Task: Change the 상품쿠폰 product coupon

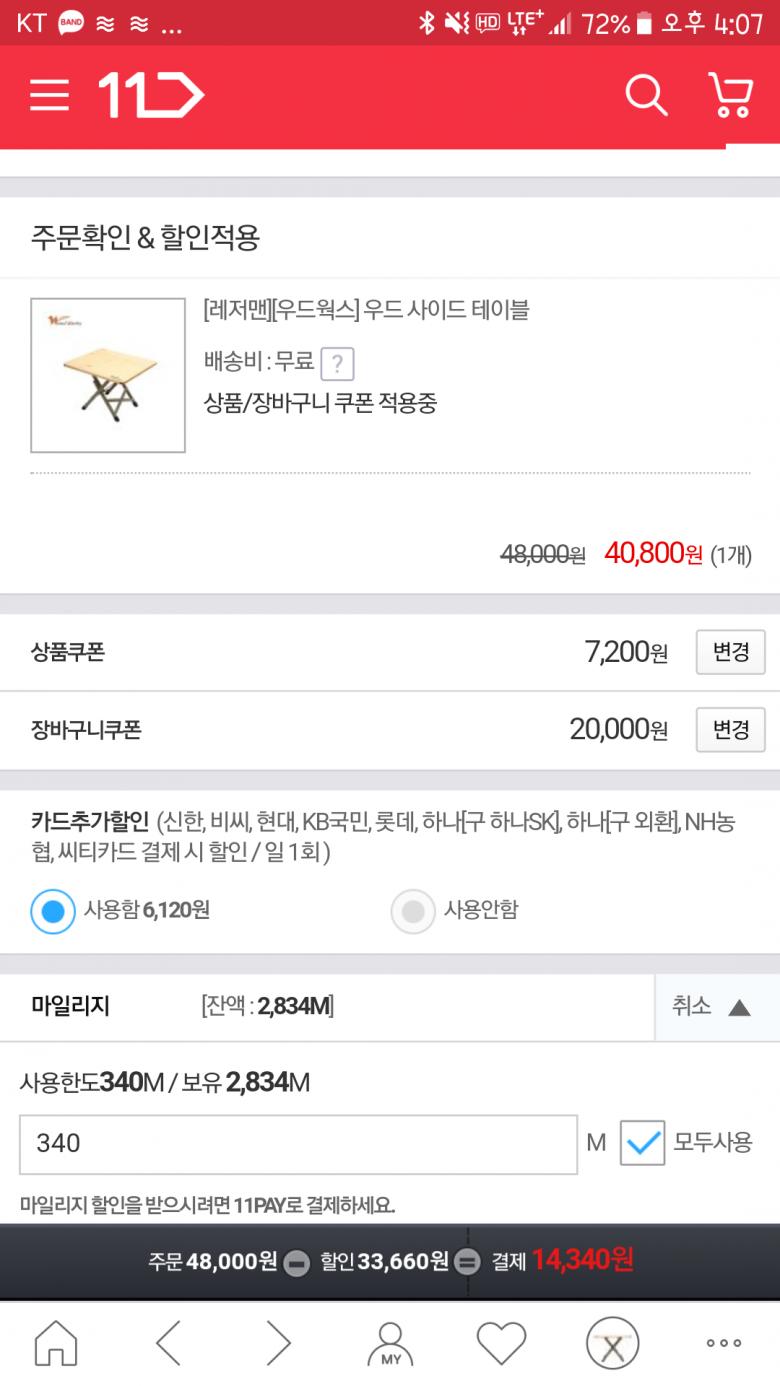Action: click(x=730, y=652)
